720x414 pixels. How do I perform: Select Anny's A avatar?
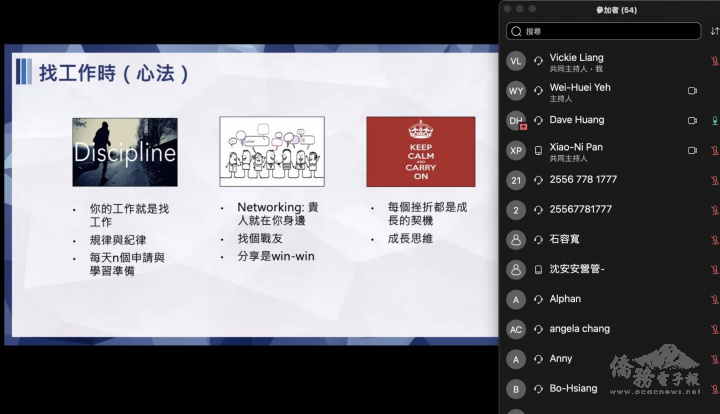(x=516, y=359)
